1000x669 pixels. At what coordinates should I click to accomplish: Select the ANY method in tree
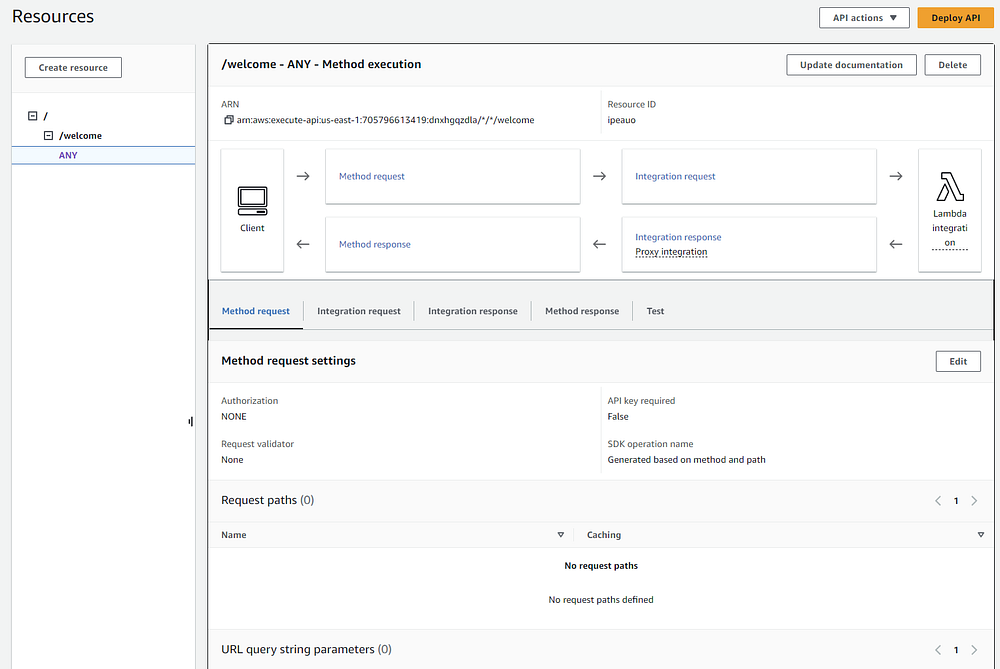pos(68,155)
